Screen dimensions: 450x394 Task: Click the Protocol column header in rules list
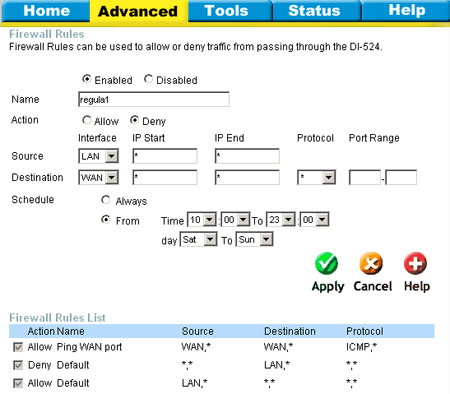pos(365,331)
